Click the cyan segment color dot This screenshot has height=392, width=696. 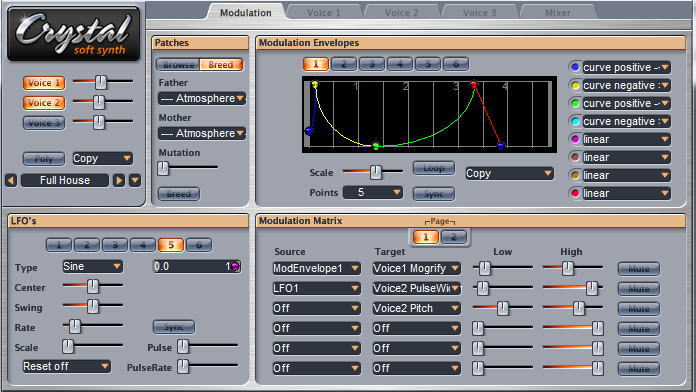[x=575, y=121]
